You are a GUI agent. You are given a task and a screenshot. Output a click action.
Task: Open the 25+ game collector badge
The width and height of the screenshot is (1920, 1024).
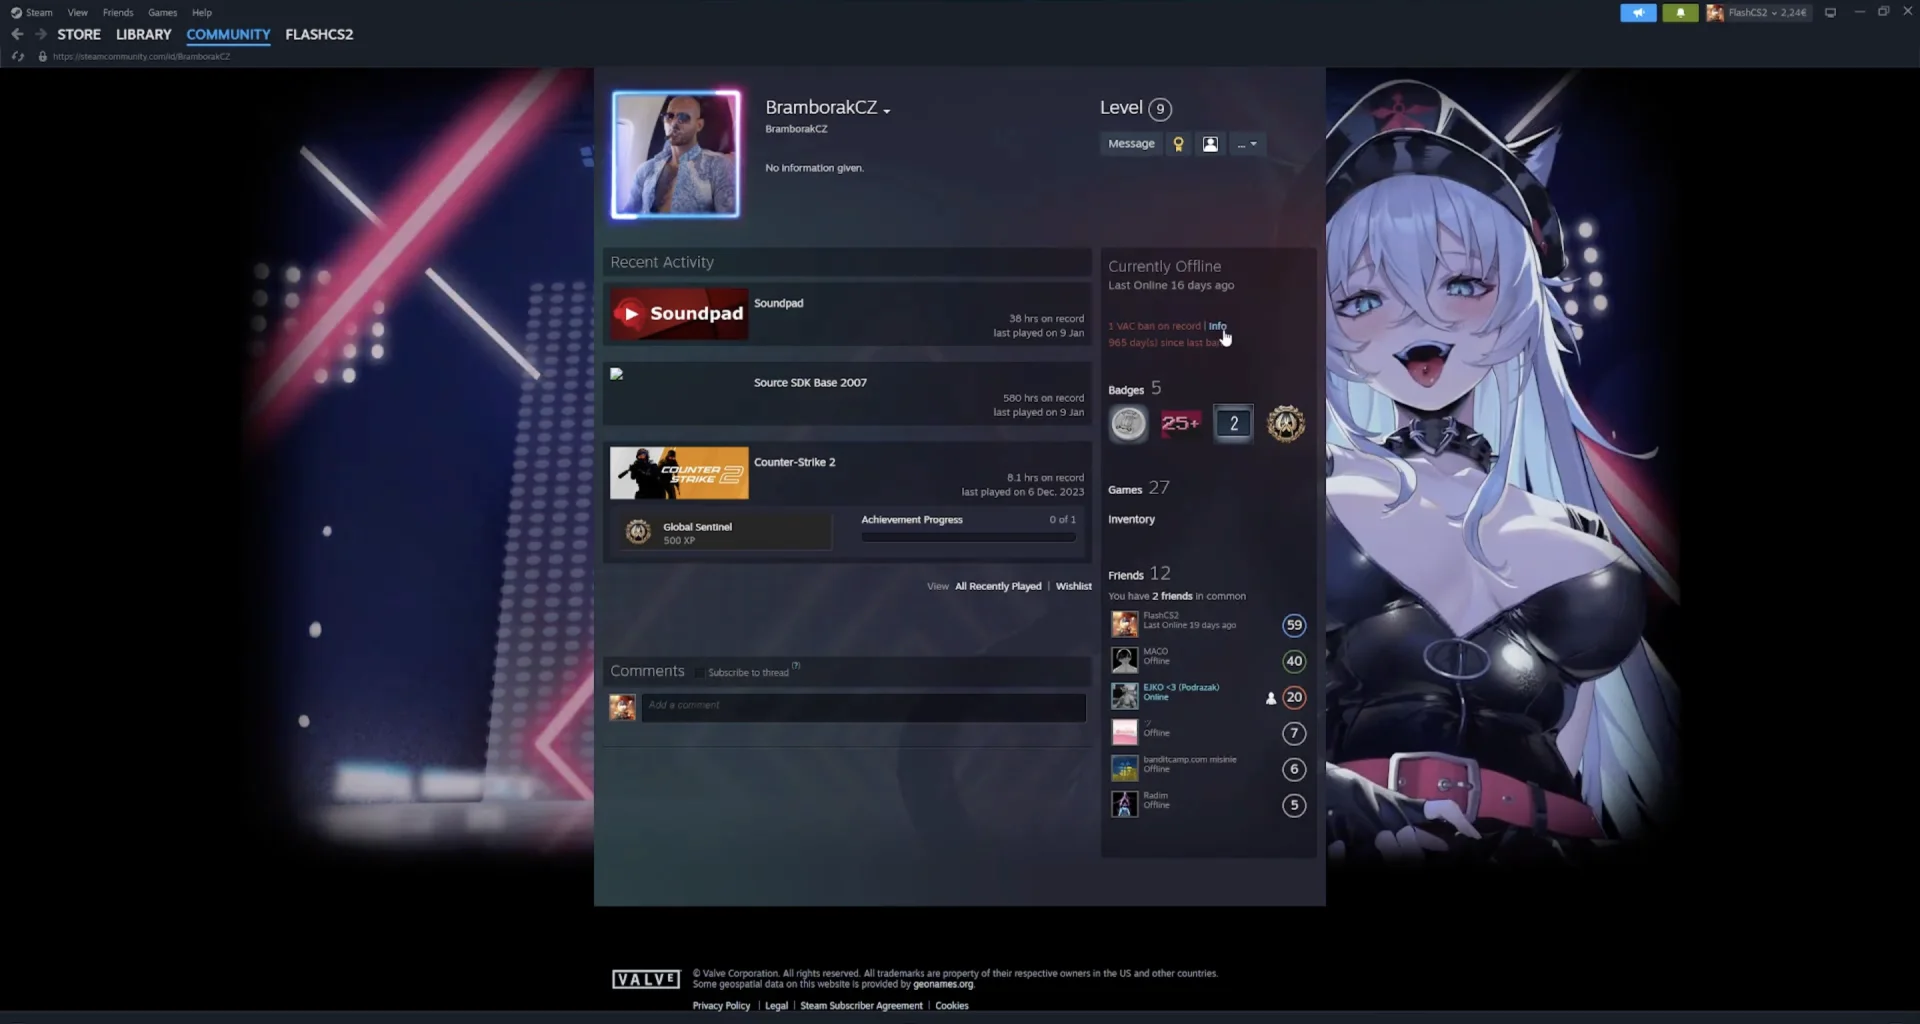click(1180, 424)
